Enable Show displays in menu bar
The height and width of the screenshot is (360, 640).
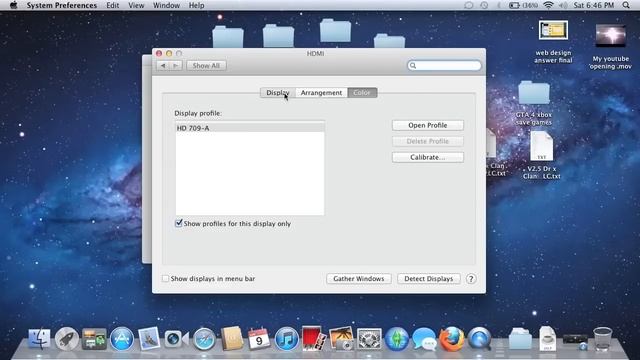(x=165, y=278)
